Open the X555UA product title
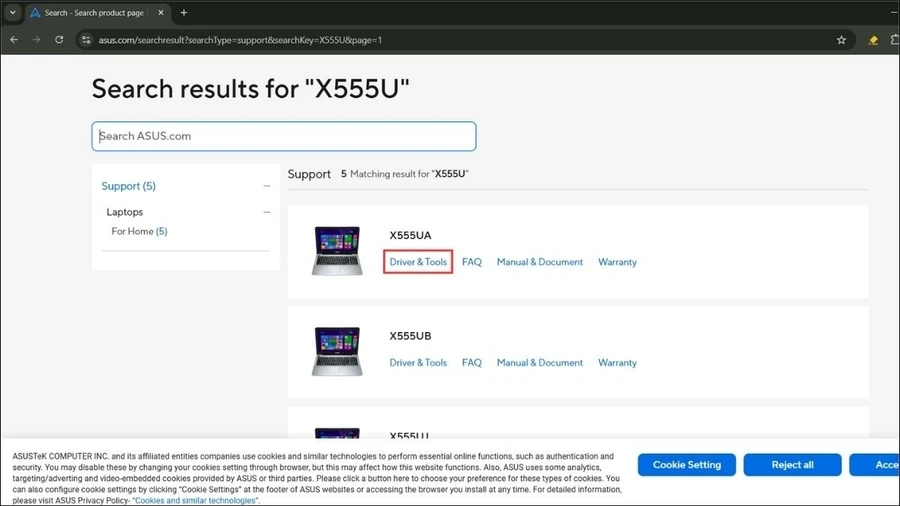This screenshot has height=506, width=900. pyautogui.click(x=410, y=235)
